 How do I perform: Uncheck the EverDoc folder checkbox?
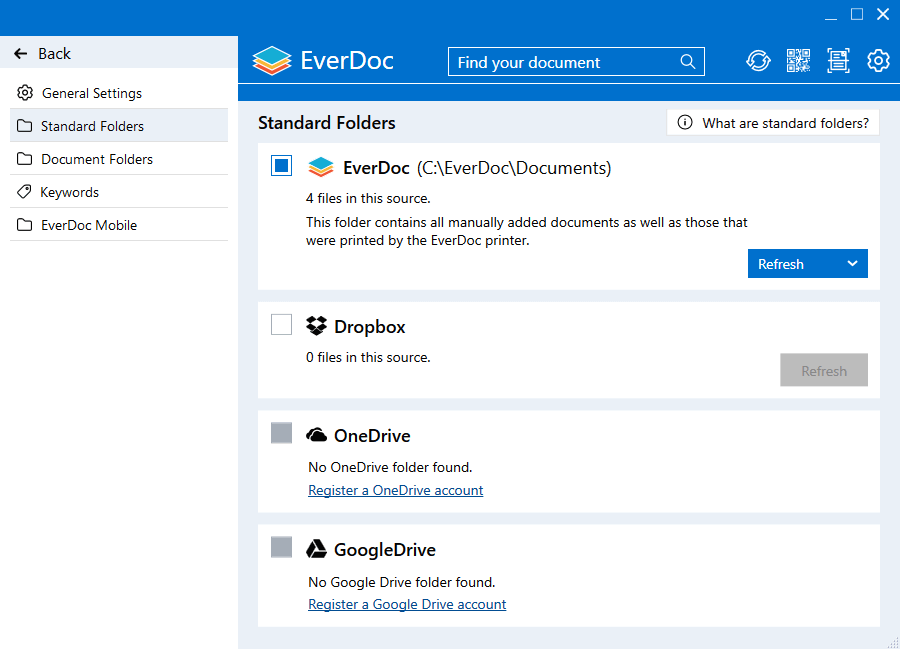tap(281, 165)
